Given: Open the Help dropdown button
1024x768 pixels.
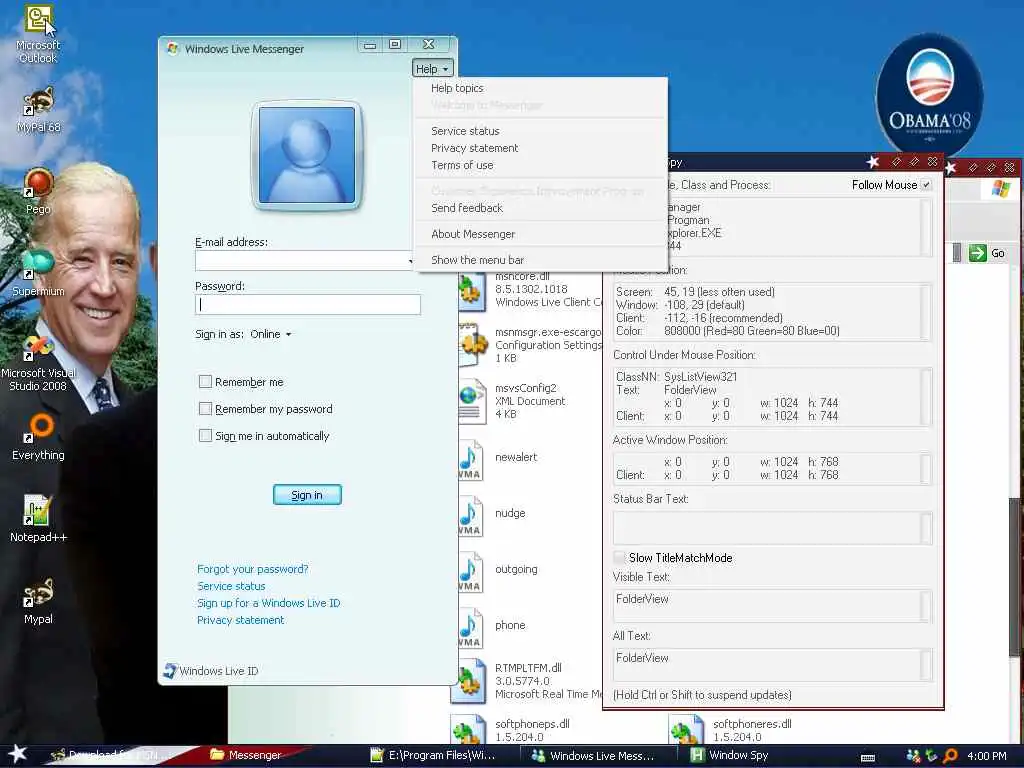Looking at the screenshot, I should coord(432,69).
